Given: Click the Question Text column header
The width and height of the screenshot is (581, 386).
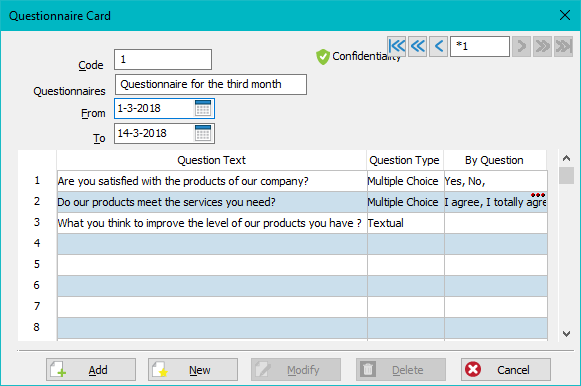Looking at the screenshot, I should pyautogui.click(x=212, y=160).
